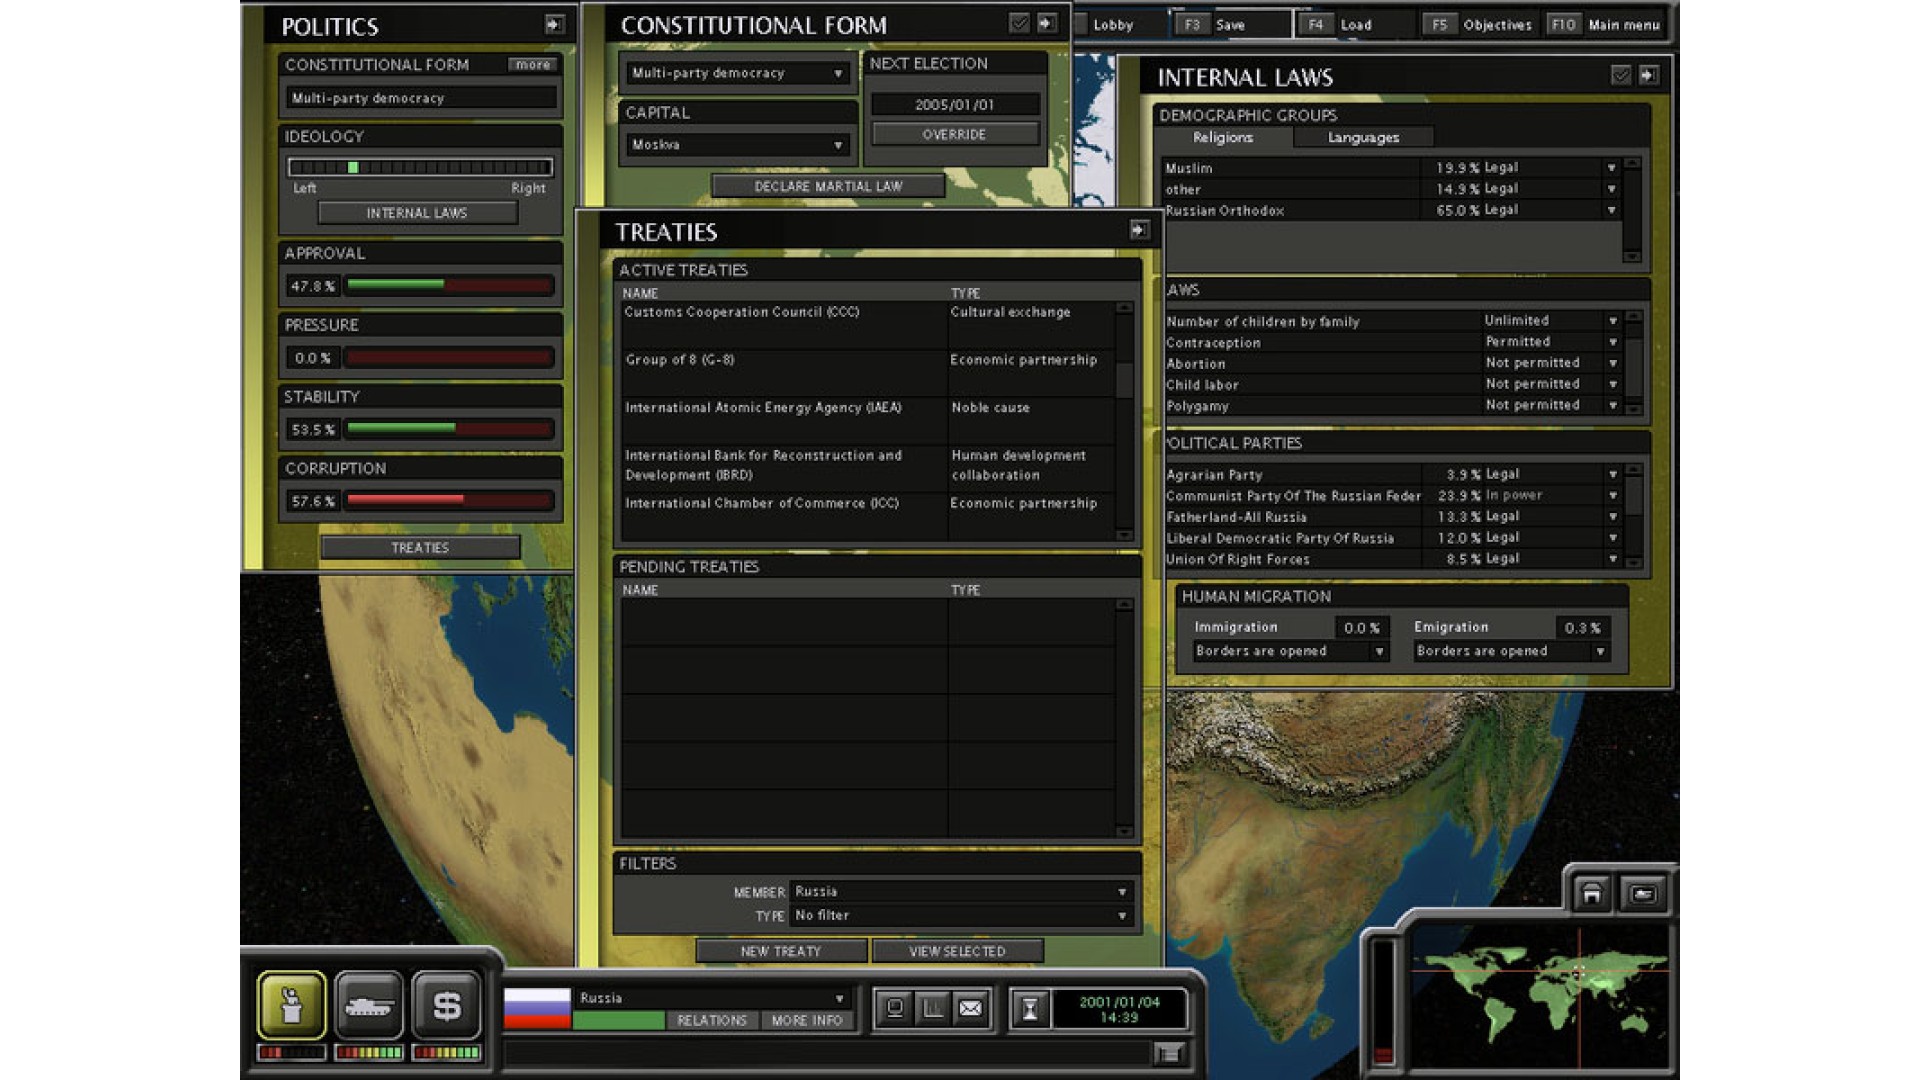The width and height of the screenshot is (1920, 1080).
Task: Click the New Treaty button
Action: (781, 951)
